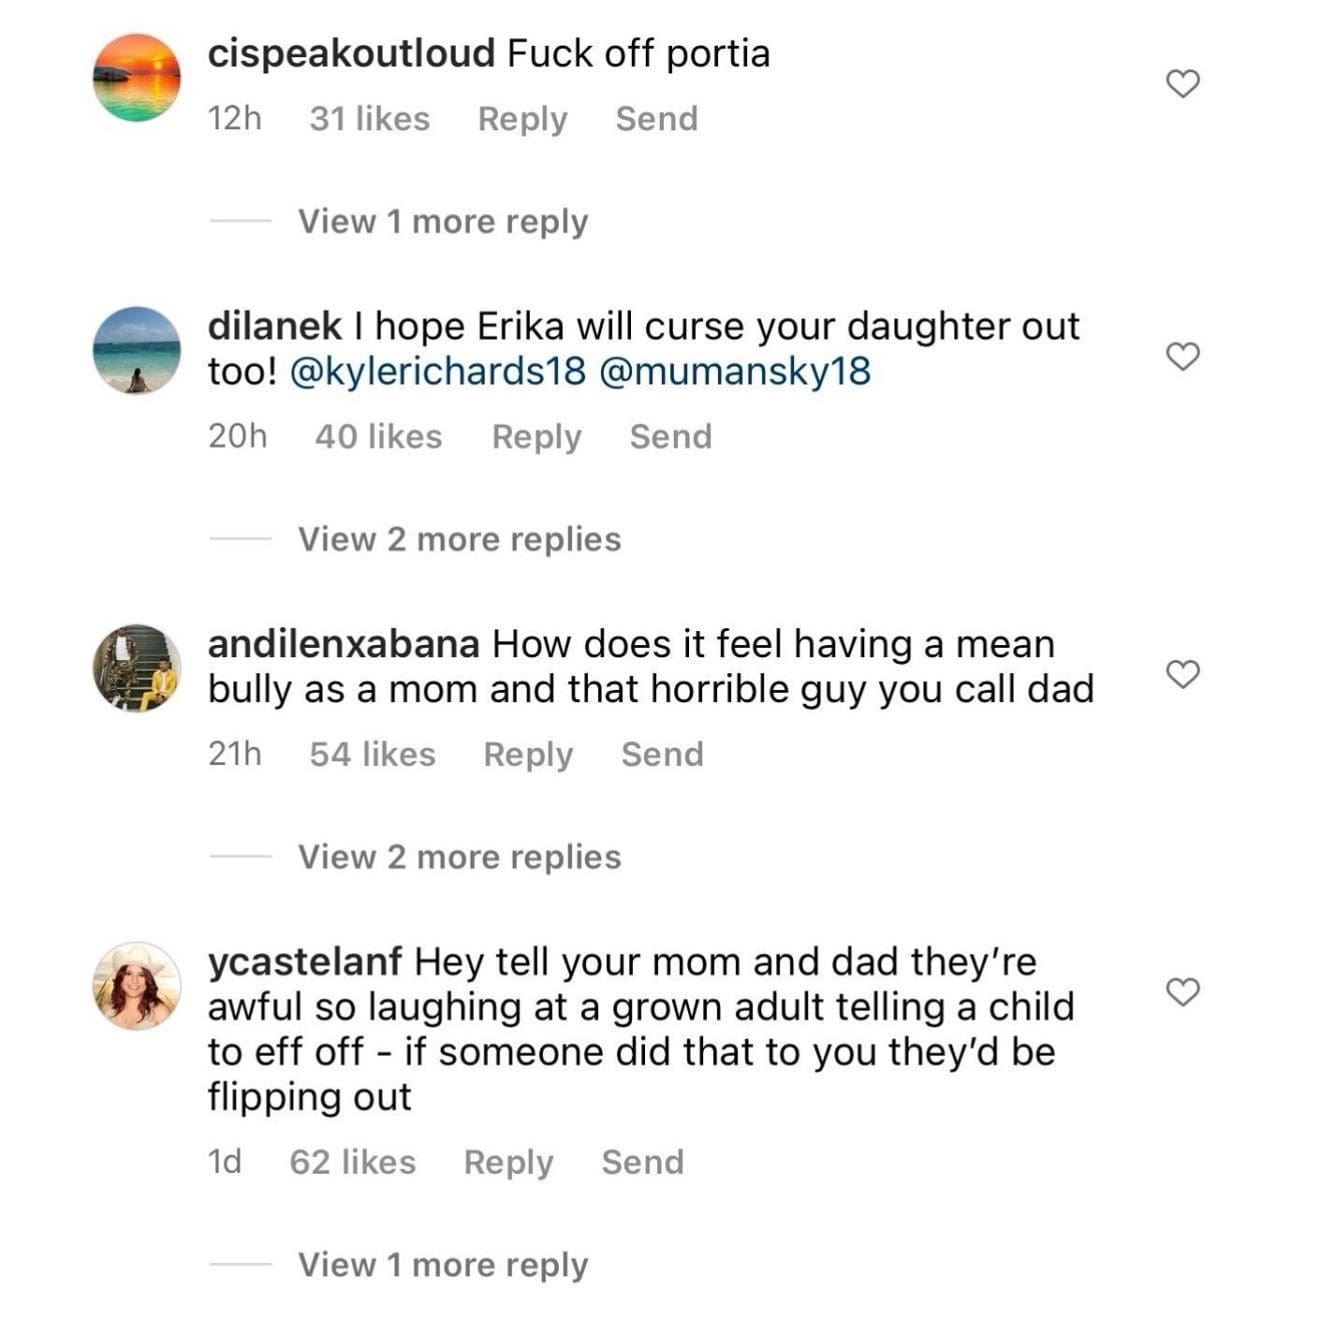
Task: Open the andilenxabana username
Action: pos(343,644)
